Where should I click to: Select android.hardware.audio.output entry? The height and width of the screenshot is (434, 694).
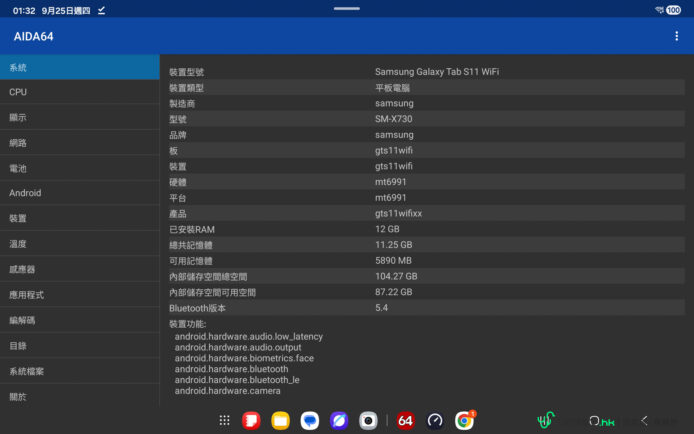tap(238, 347)
